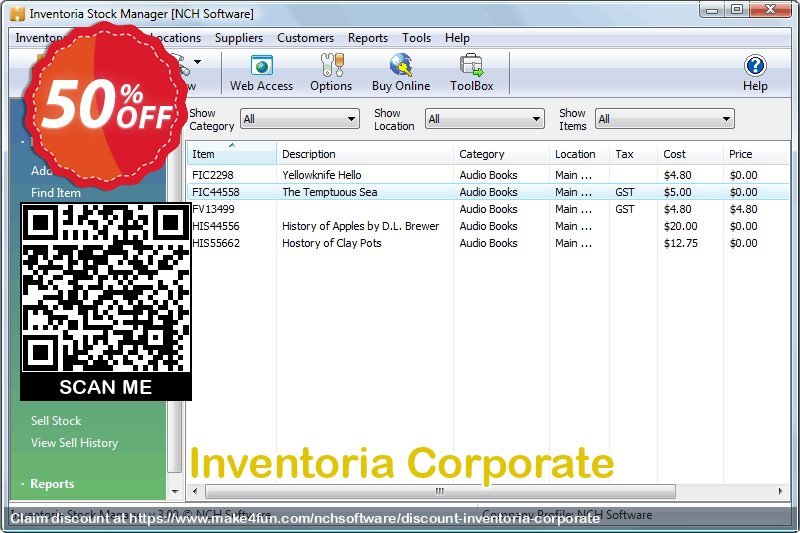Sort by the Tax column header
Screen dimensions: 800x533
click(x=633, y=154)
